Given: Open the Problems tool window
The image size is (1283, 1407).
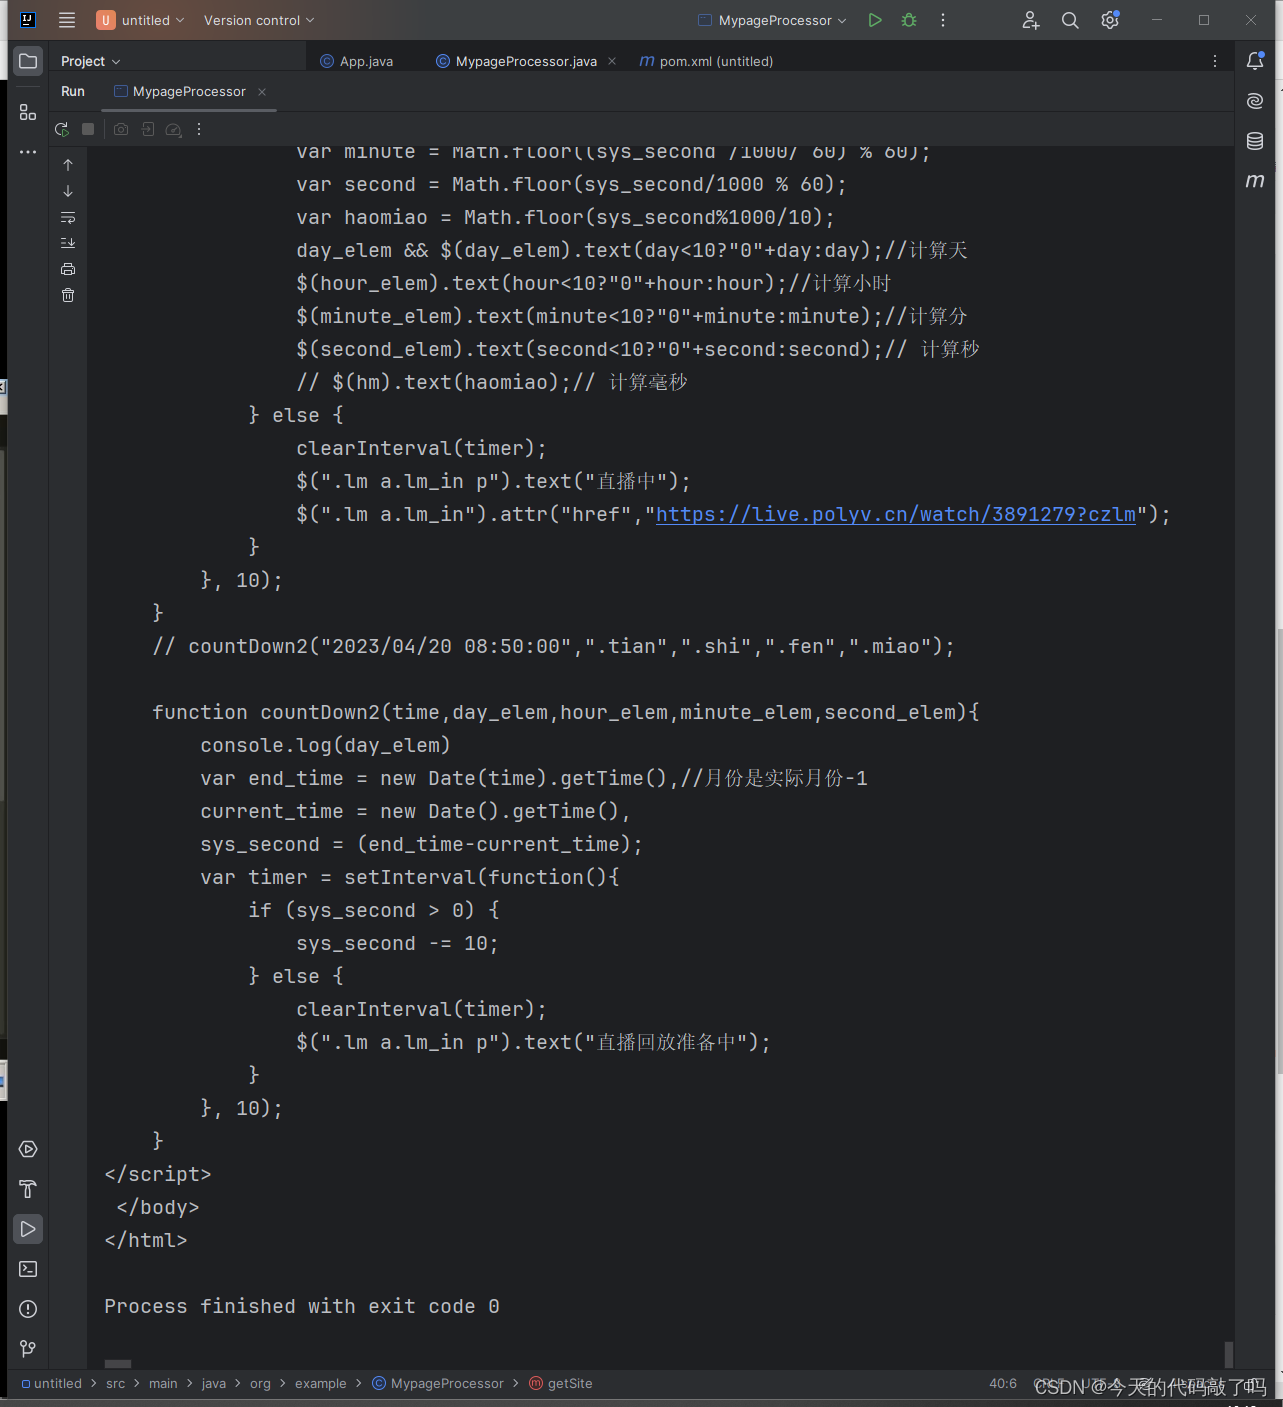Looking at the screenshot, I should tap(28, 1309).
